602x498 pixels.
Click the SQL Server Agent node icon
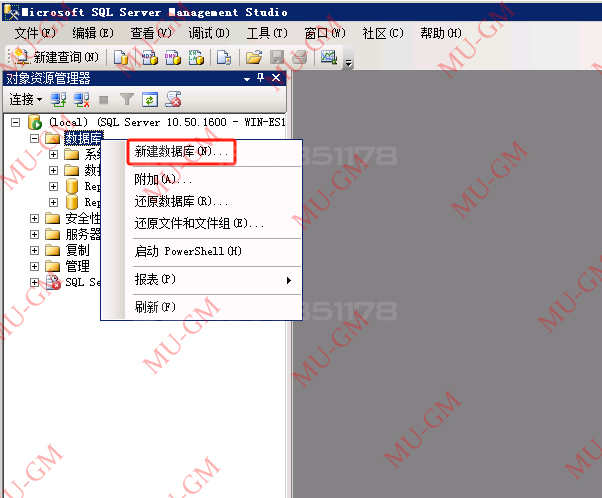click(x=53, y=282)
